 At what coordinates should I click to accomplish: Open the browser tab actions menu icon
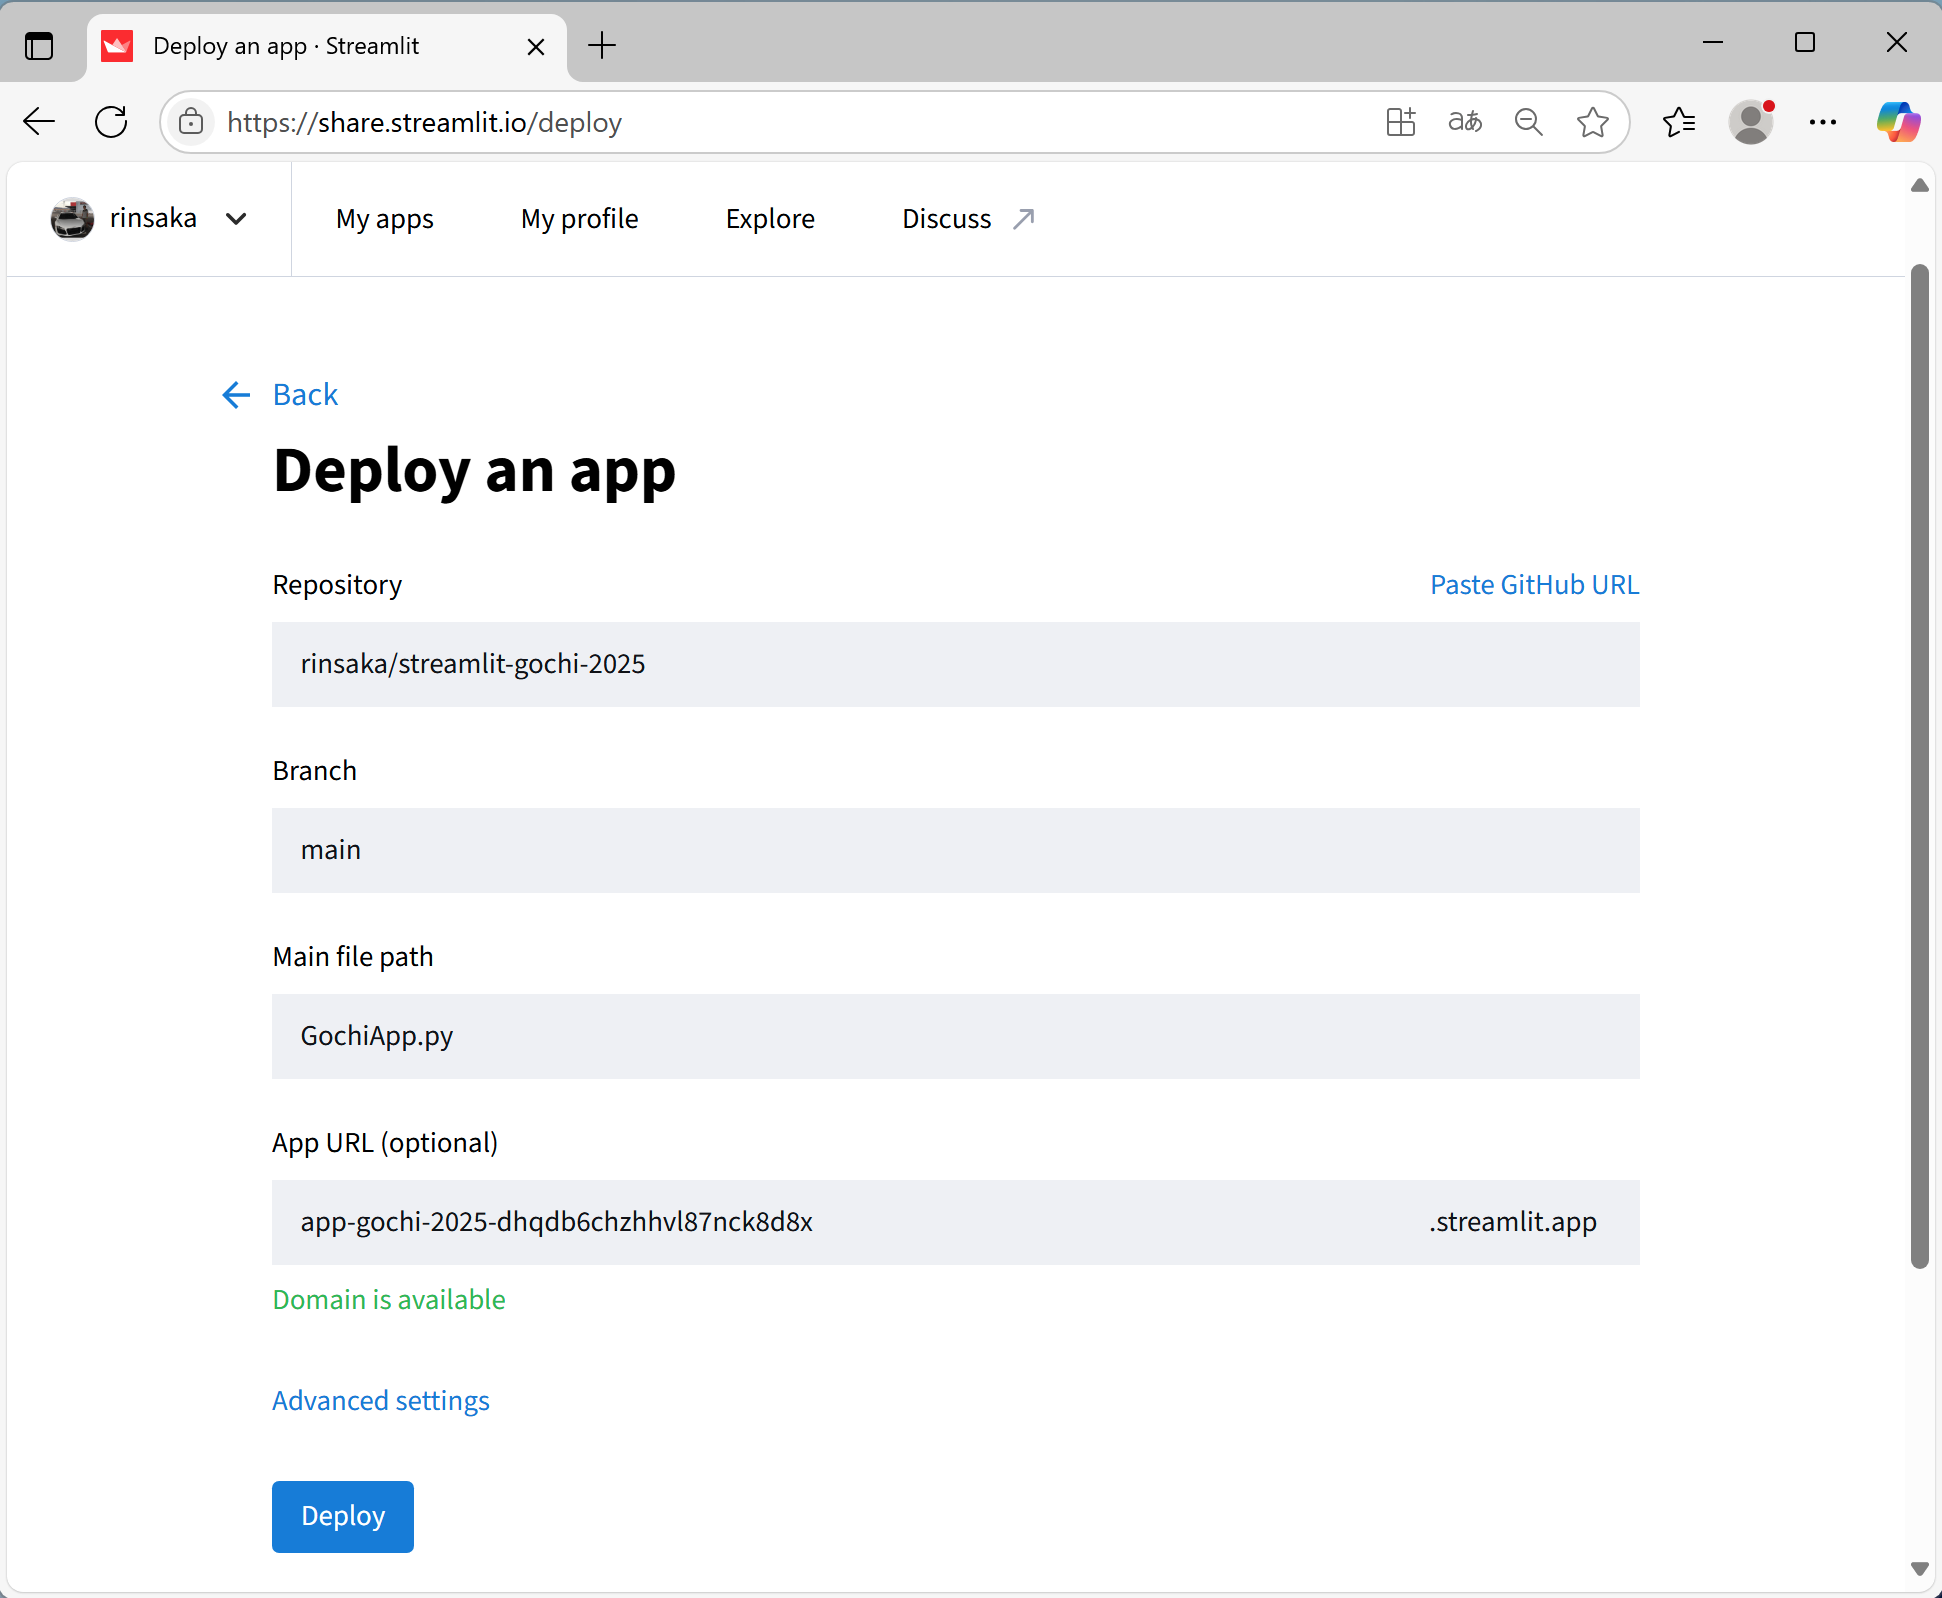point(39,46)
